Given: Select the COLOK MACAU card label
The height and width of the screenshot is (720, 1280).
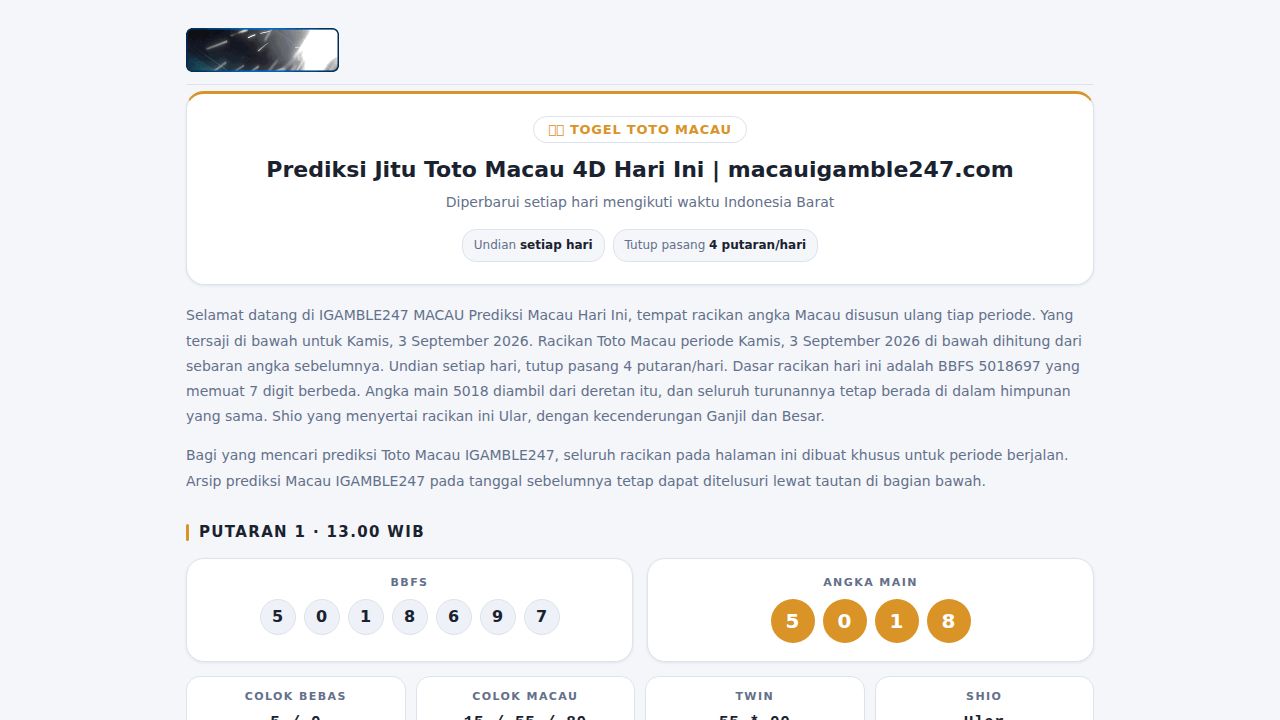Looking at the screenshot, I should [x=525, y=696].
